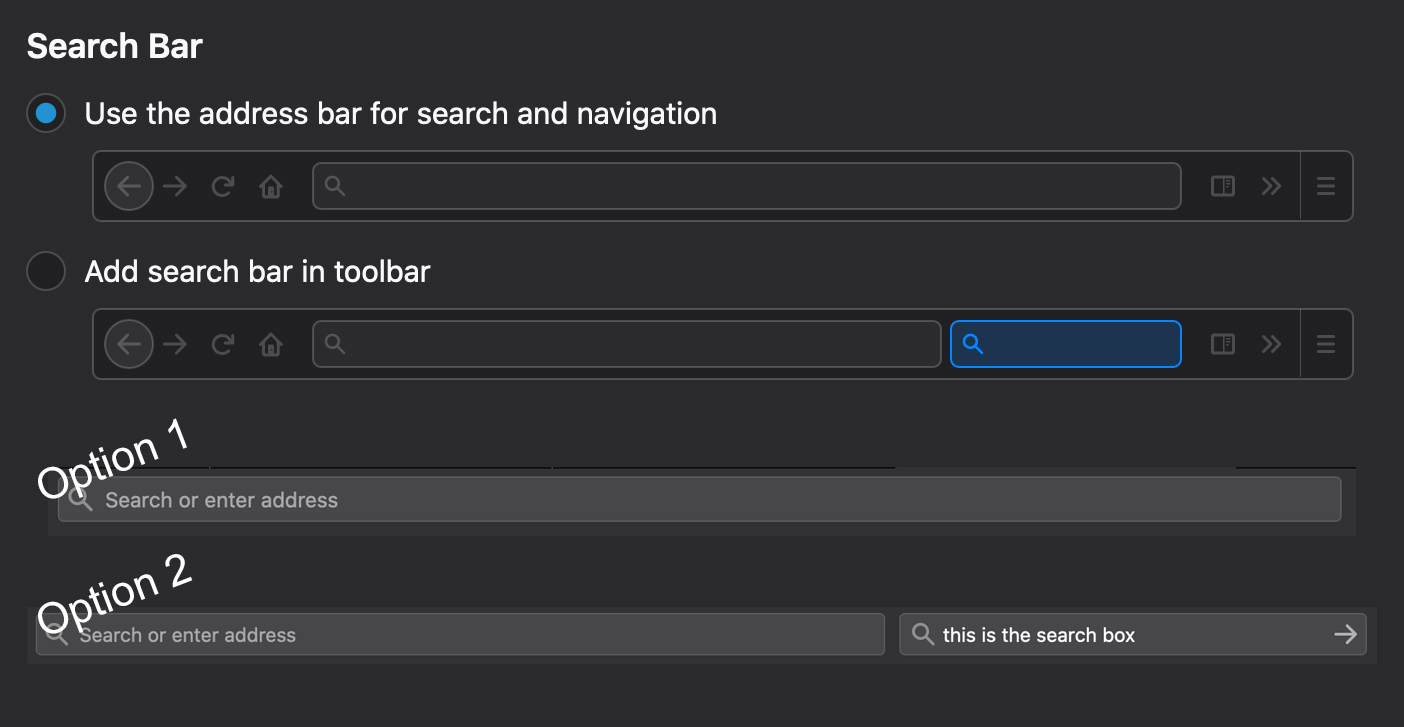1404x727 pixels.
Task: Click the full-width 'Search or enter address' bar
Action: pos(699,499)
